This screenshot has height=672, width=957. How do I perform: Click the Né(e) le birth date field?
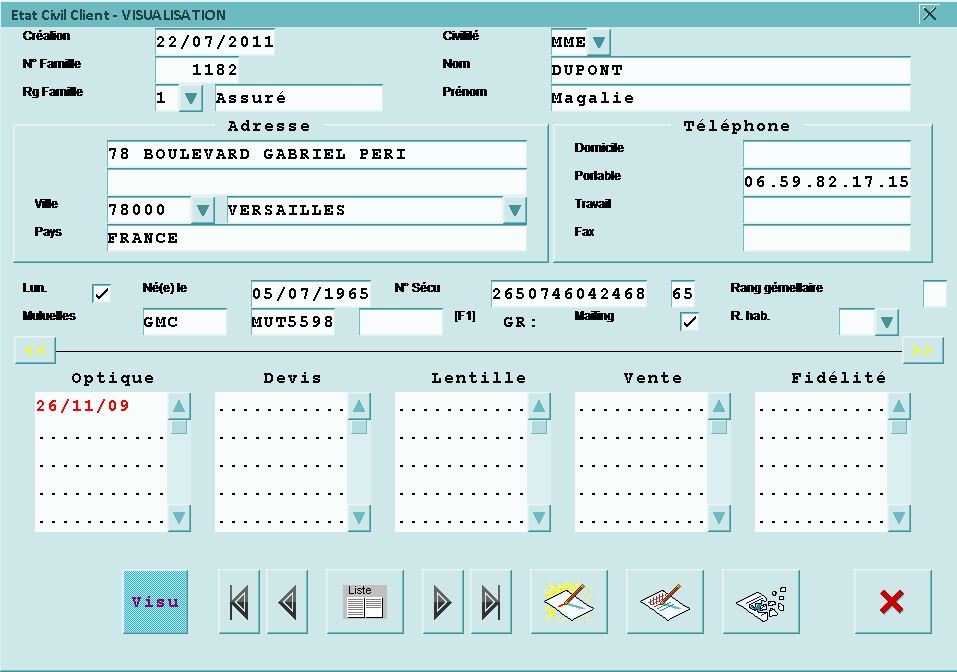pyautogui.click(x=311, y=294)
